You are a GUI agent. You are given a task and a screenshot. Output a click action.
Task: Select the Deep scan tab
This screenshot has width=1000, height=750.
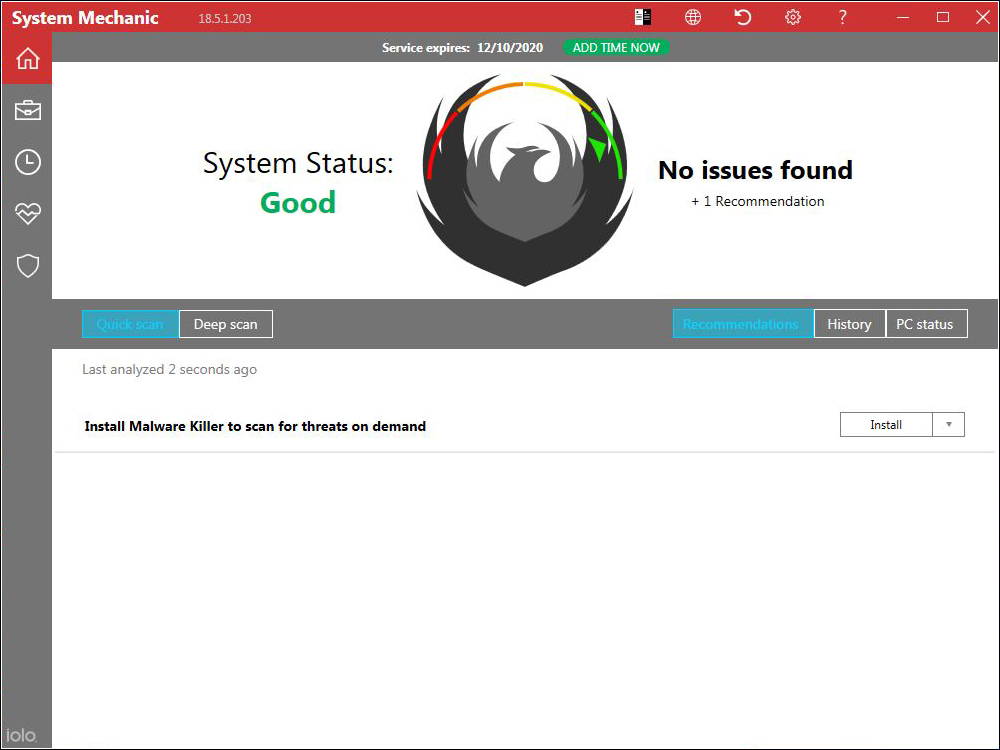tap(226, 324)
